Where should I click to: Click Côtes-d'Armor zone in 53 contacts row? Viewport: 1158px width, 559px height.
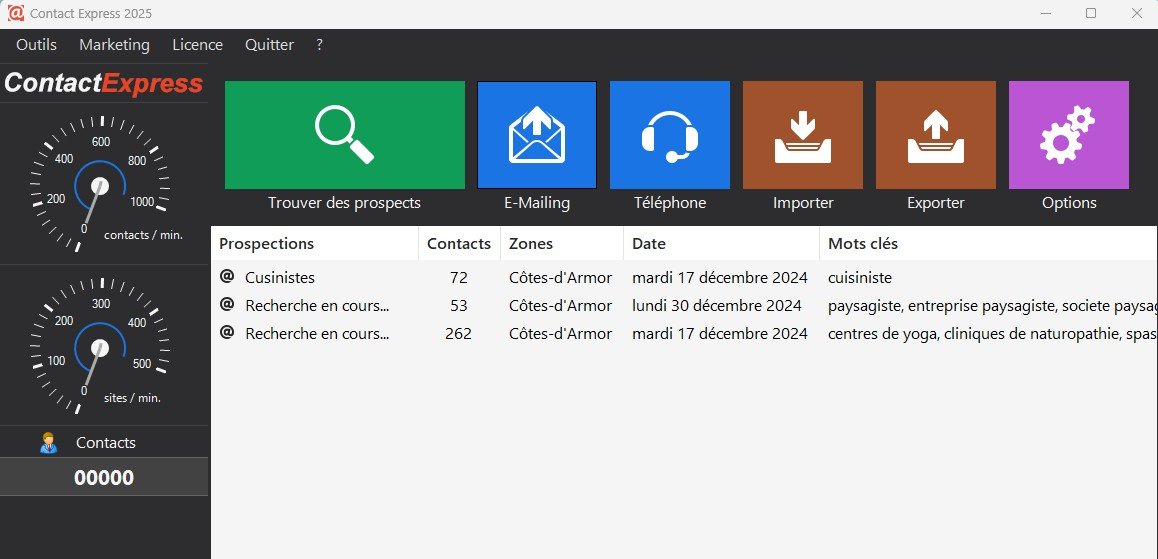pos(561,306)
